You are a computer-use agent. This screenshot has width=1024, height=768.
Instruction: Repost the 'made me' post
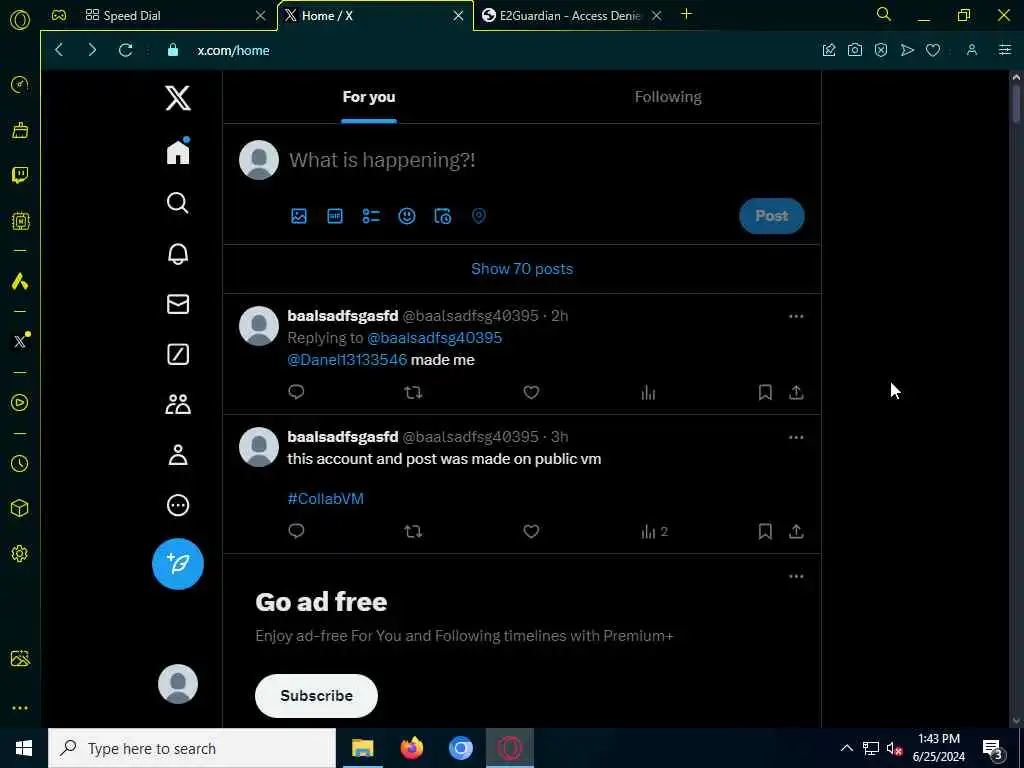(413, 392)
